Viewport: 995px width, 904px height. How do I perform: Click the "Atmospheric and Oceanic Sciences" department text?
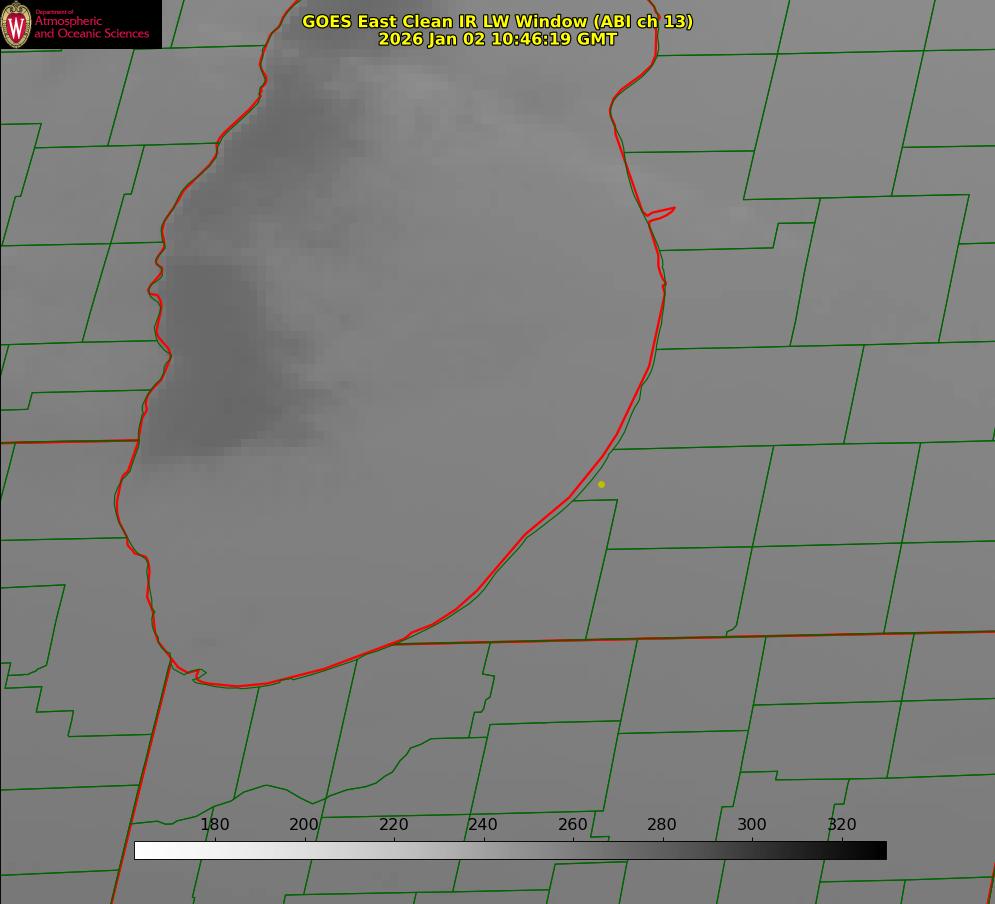[x=91, y=27]
